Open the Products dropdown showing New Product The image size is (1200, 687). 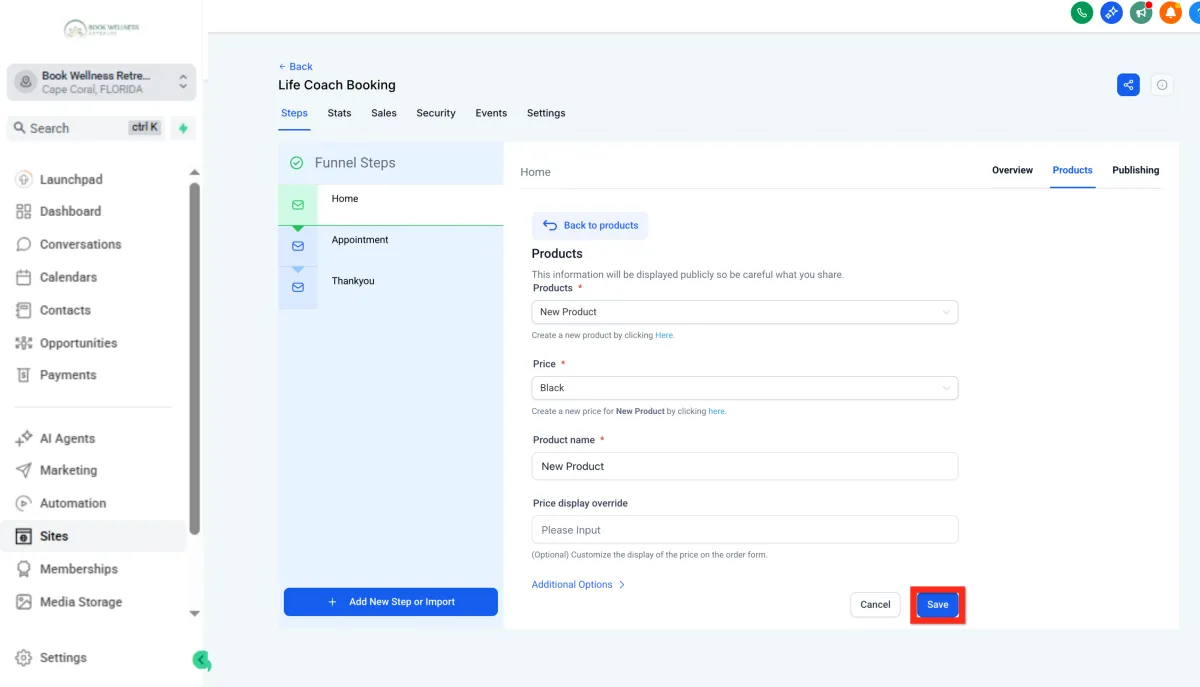[x=744, y=312]
